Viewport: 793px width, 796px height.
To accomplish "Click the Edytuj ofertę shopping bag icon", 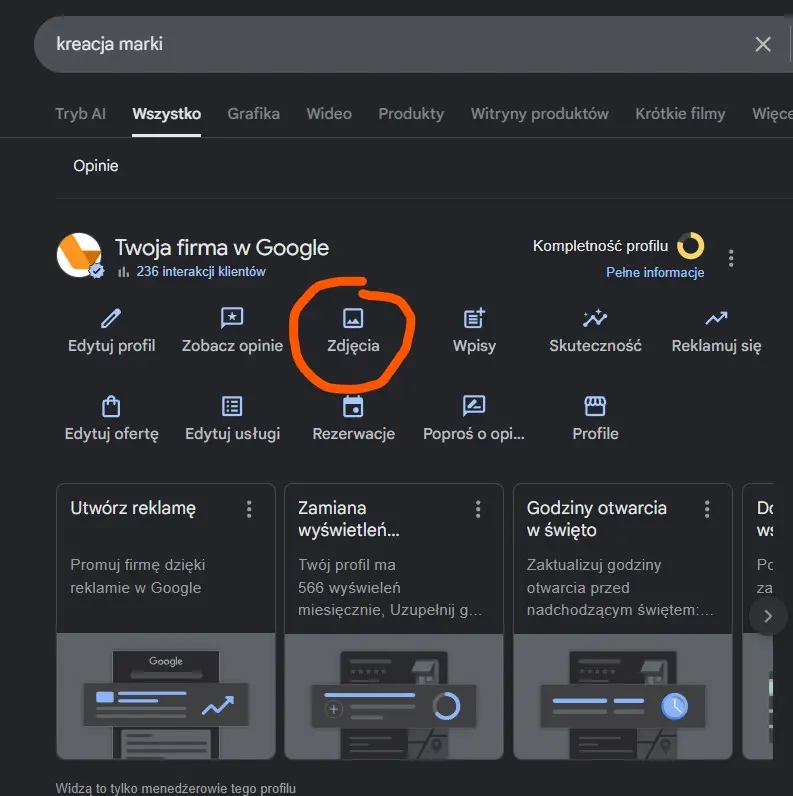I will pos(111,406).
